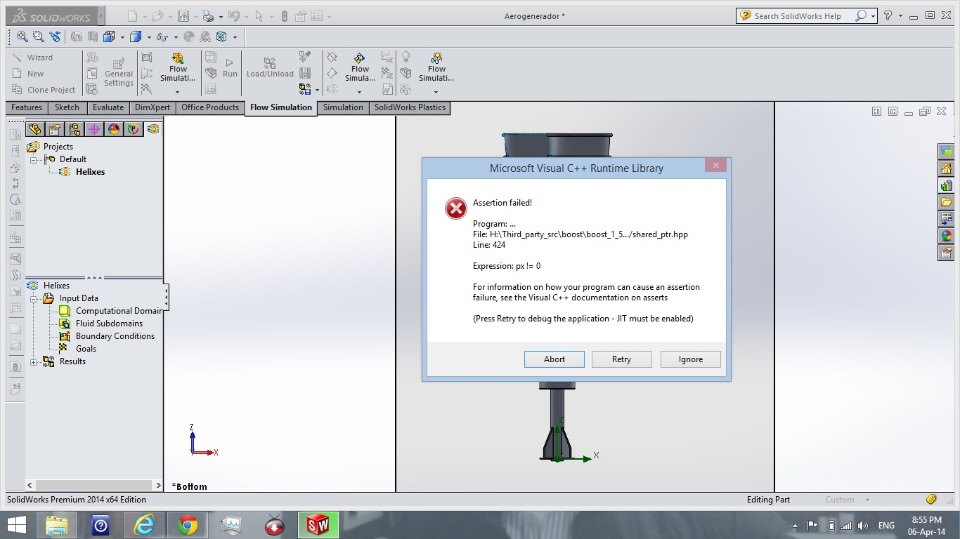Open Appearances color ball in task pane
The height and width of the screenshot is (539, 960).
coord(946,236)
